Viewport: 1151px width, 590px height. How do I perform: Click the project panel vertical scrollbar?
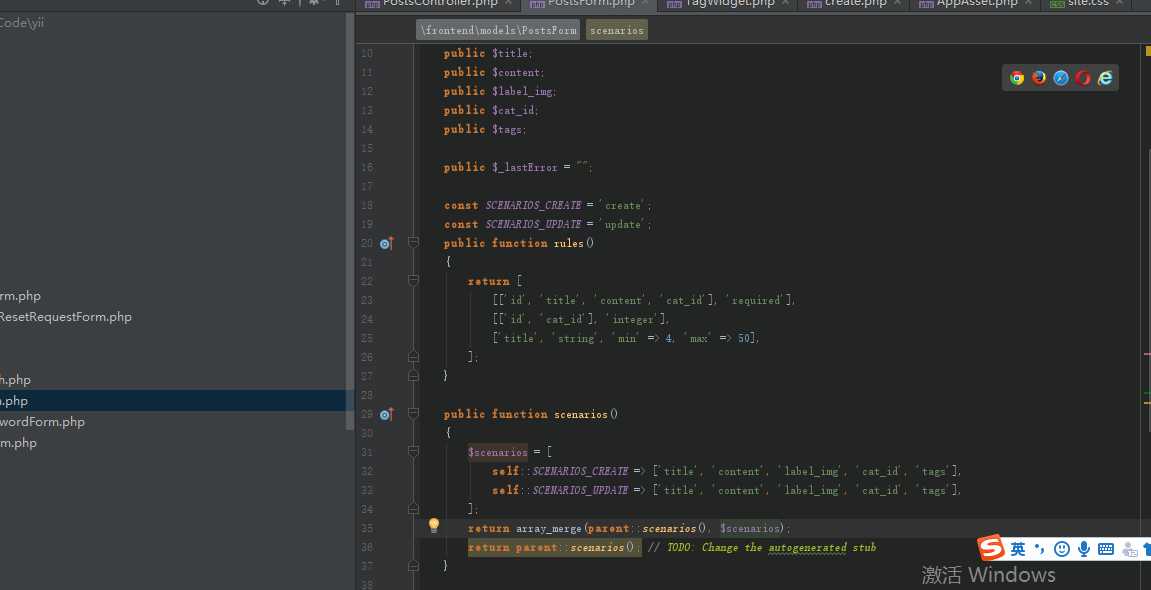point(350,220)
